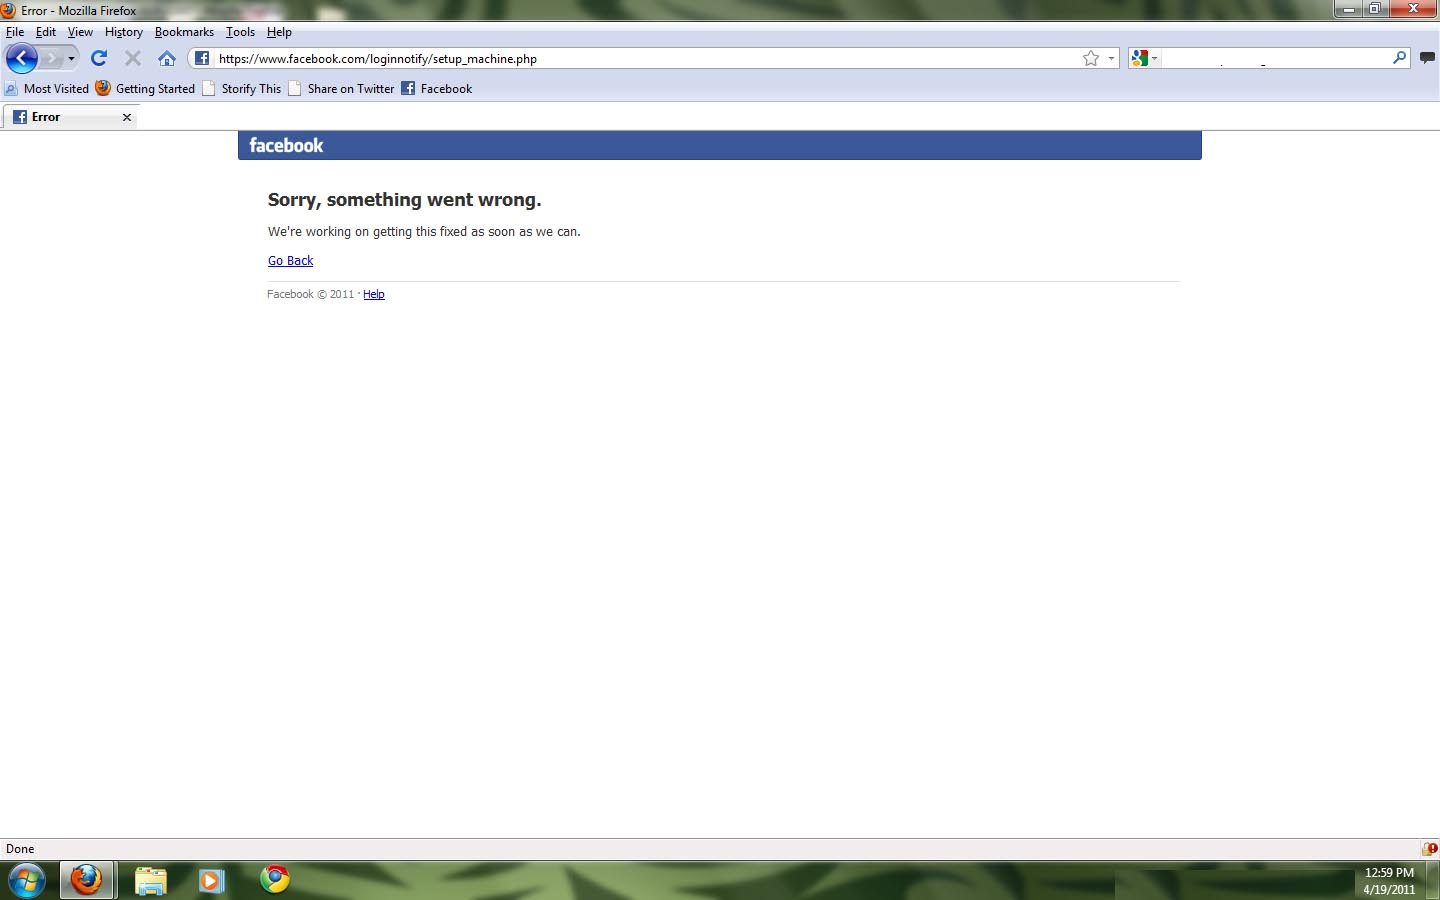
Task: Click the Share on Twitter bookmark
Action: pos(350,88)
